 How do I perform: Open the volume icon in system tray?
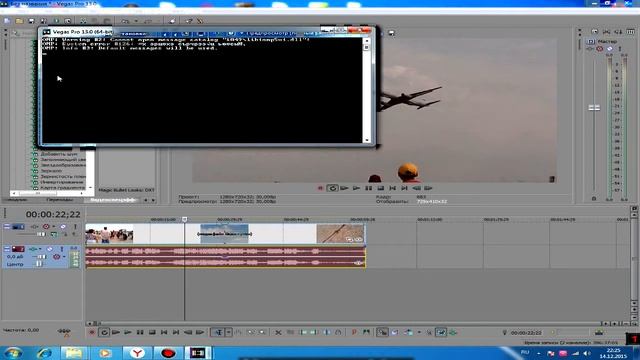(x=587, y=353)
